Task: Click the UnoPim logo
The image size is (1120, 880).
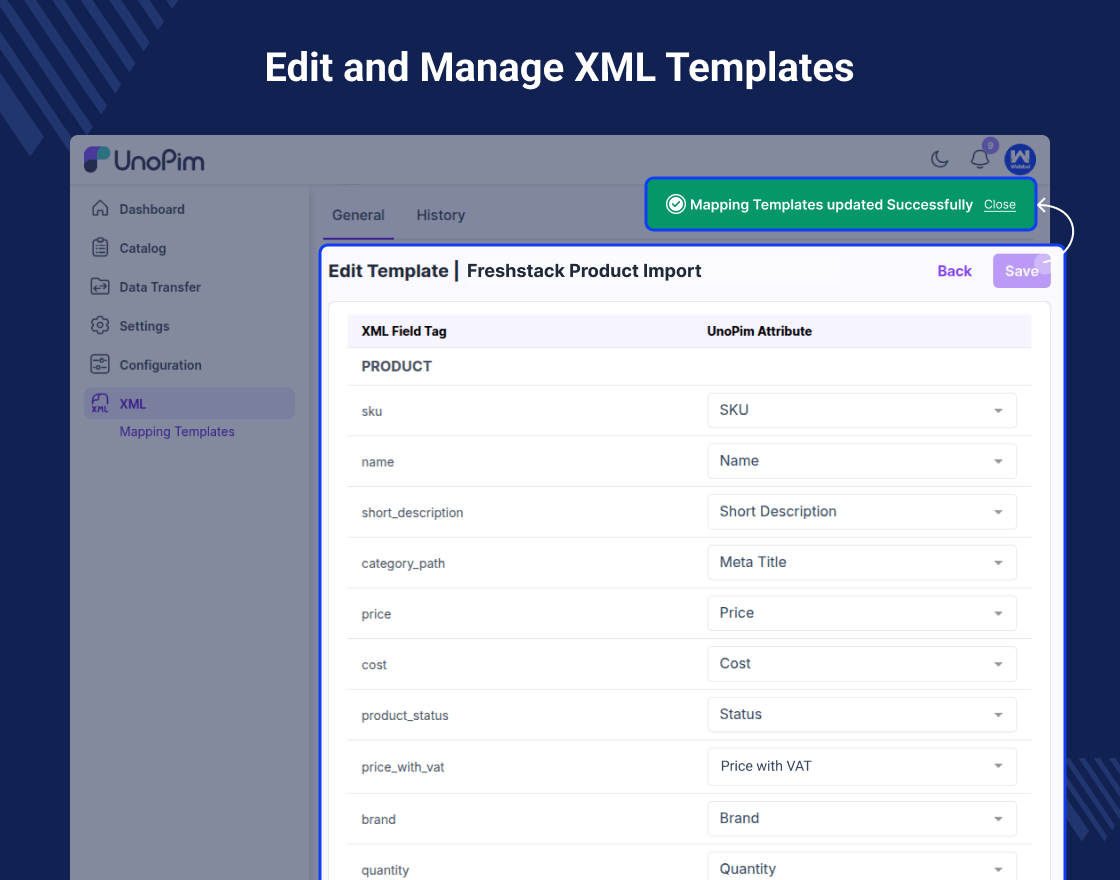Action: [x=144, y=160]
